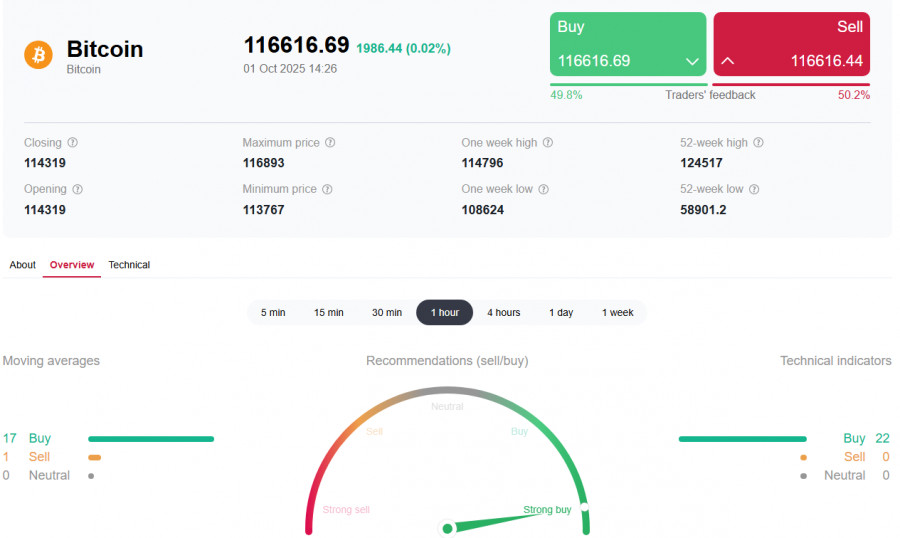This screenshot has height=538, width=900.
Task: Select the 15 min timeframe
Action: point(329,312)
